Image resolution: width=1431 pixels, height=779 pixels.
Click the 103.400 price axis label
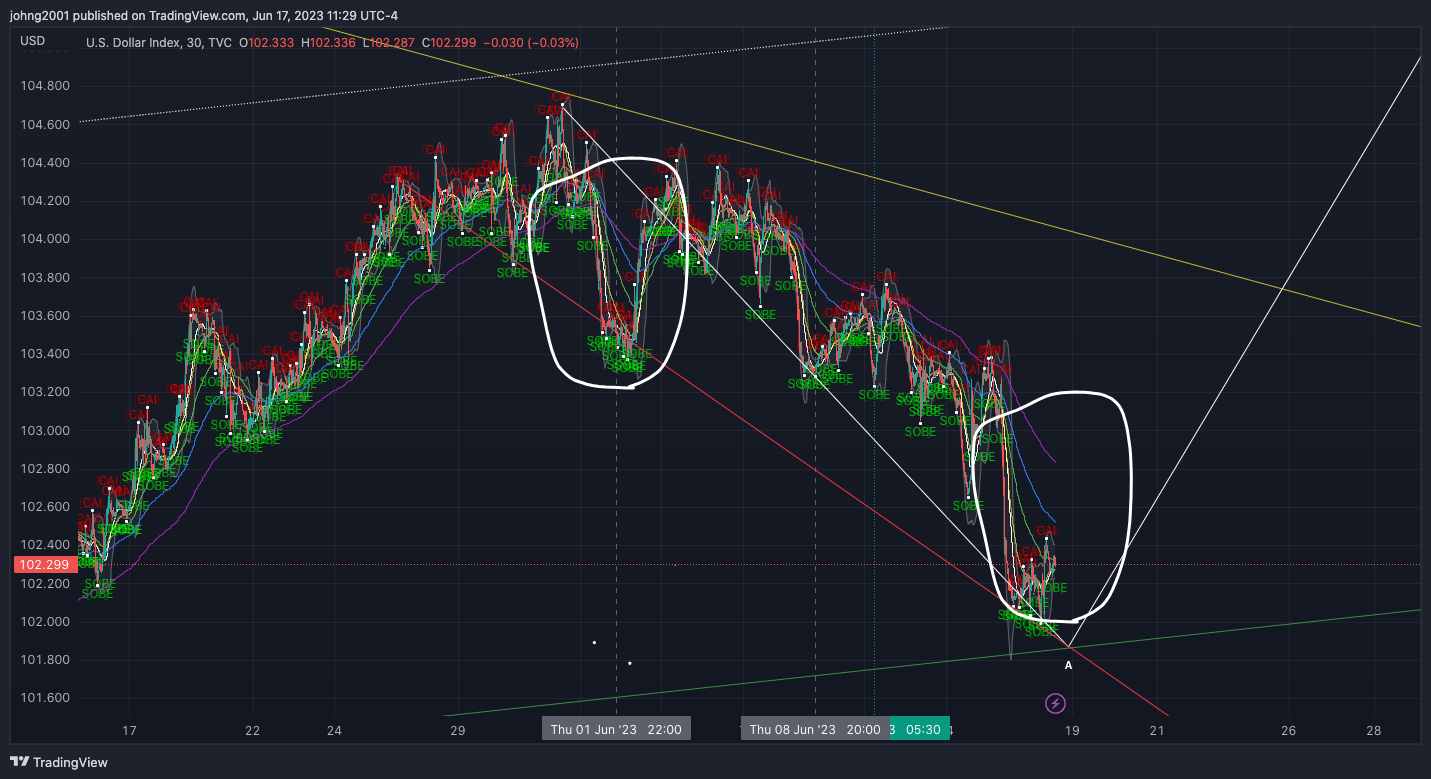45,354
